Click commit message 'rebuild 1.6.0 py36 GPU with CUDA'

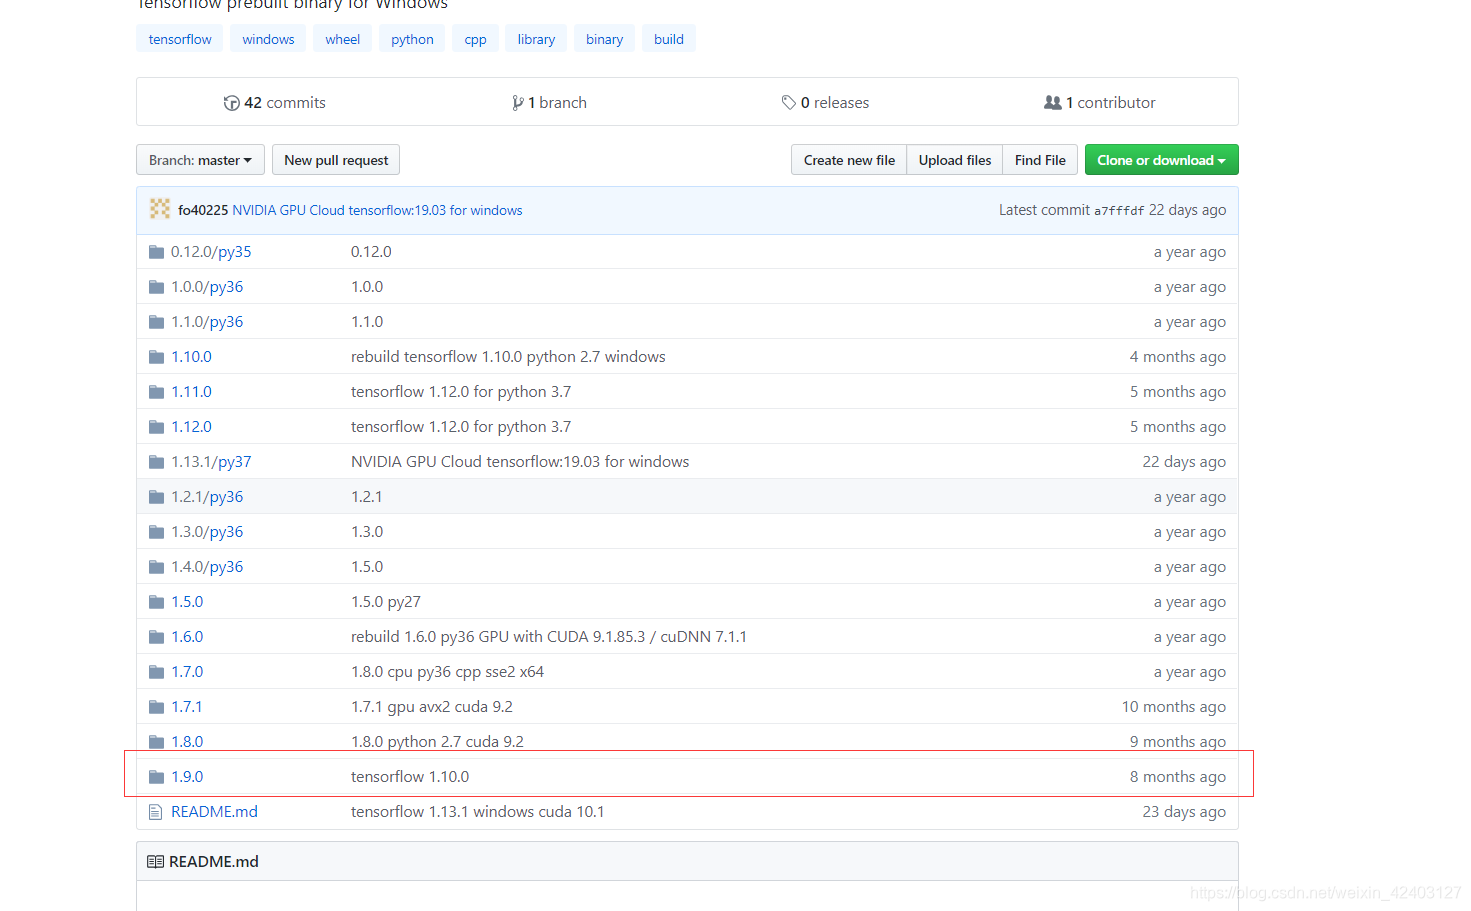coord(549,637)
